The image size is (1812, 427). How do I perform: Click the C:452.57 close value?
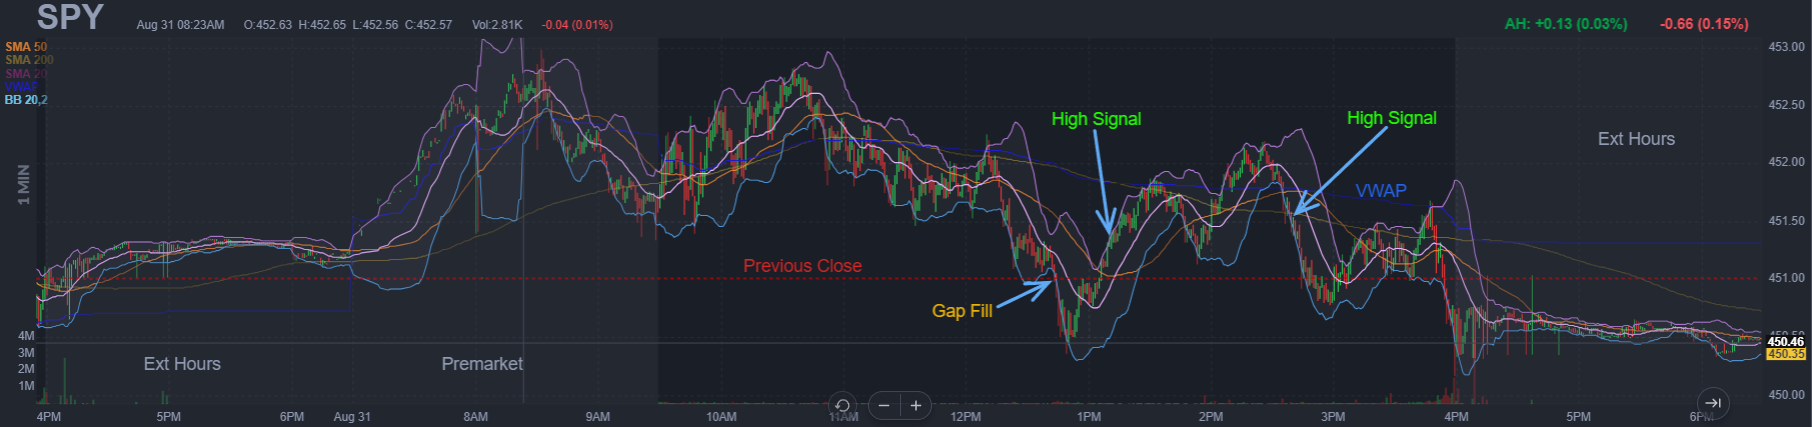coord(428,25)
